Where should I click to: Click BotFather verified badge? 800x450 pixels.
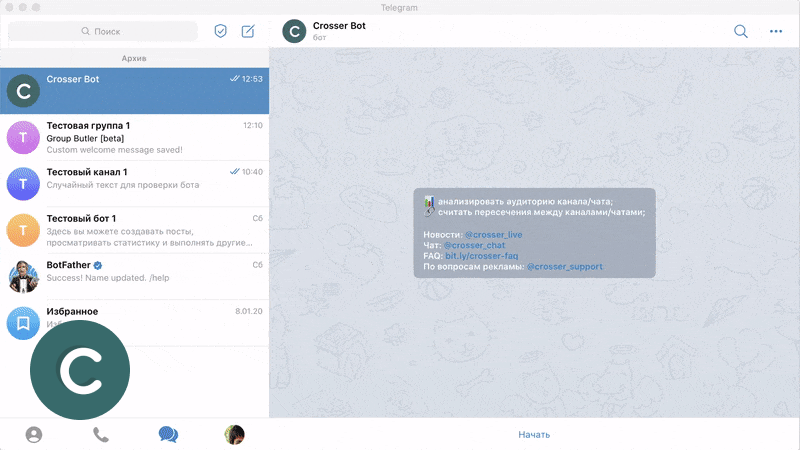click(x=98, y=265)
